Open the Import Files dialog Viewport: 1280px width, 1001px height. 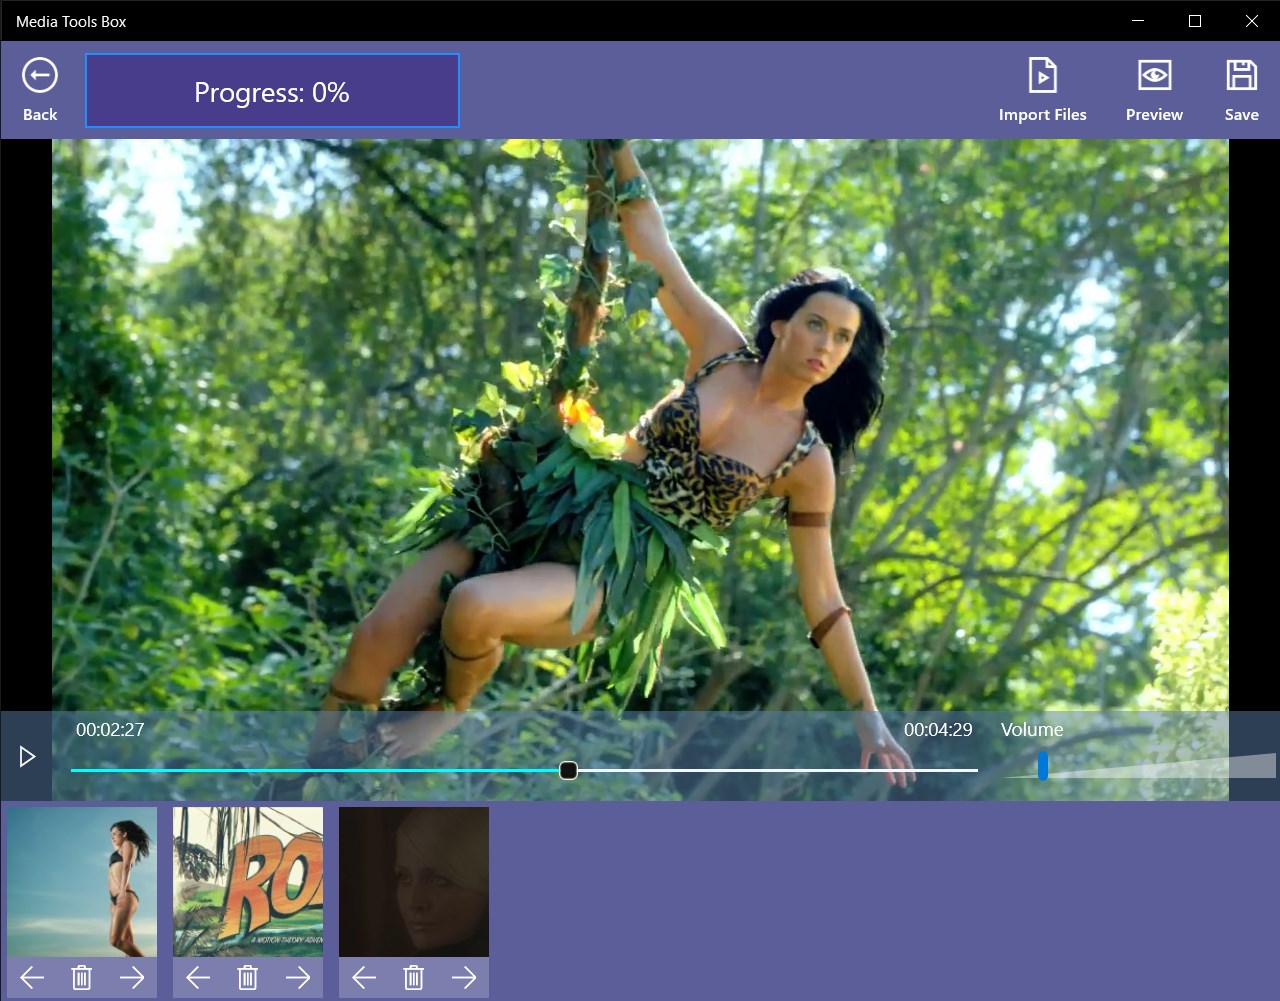[x=1042, y=90]
